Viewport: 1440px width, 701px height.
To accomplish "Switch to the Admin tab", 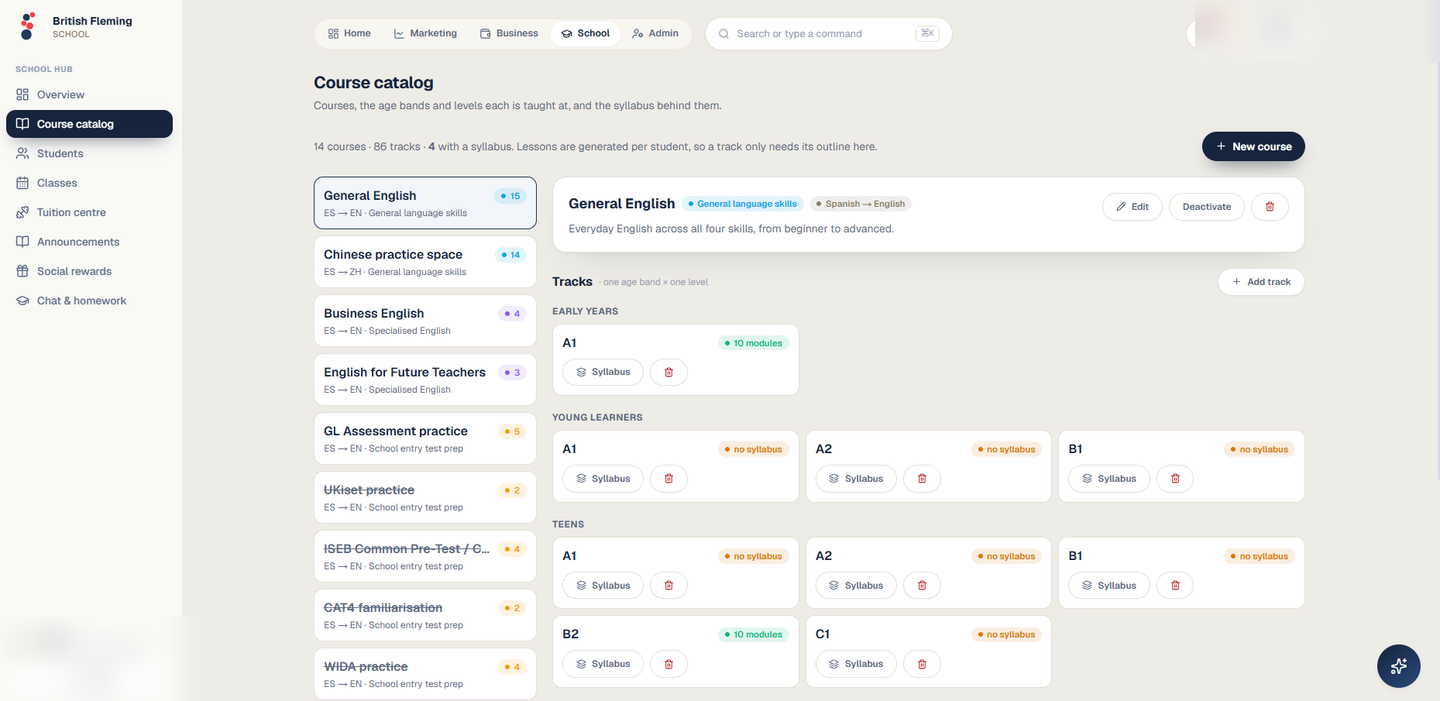I will (655, 33).
